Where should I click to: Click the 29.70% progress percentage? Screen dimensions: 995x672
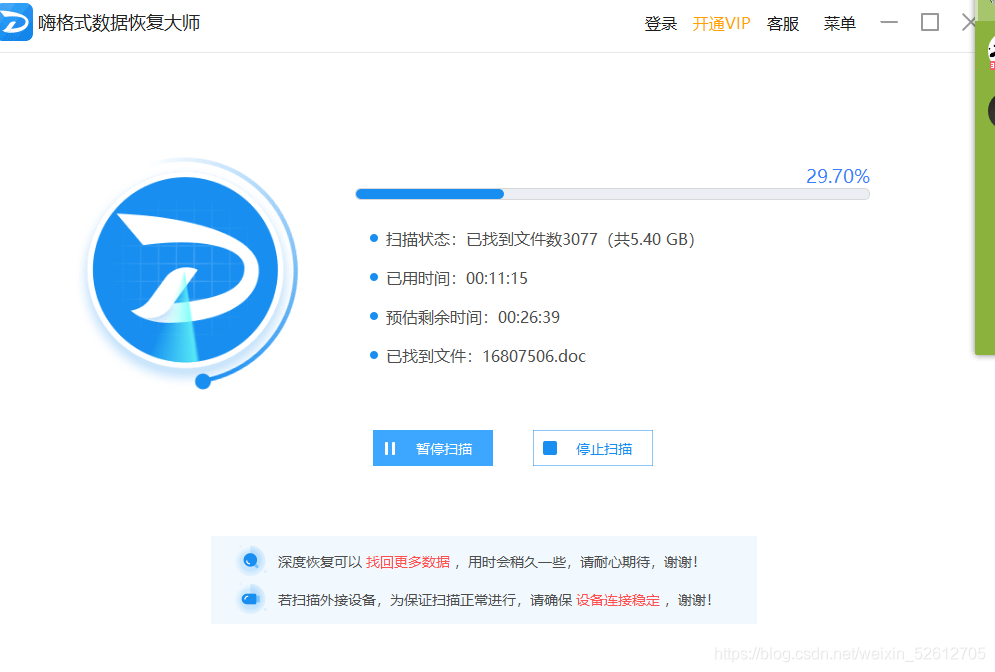point(838,176)
